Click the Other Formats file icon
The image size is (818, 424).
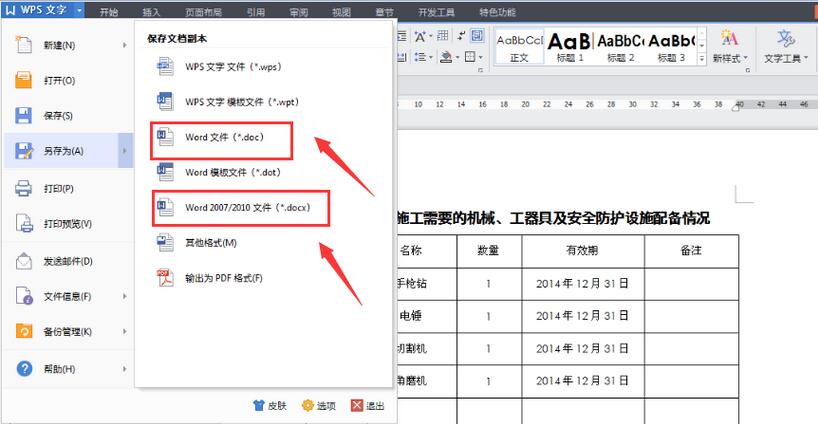(165, 243)
